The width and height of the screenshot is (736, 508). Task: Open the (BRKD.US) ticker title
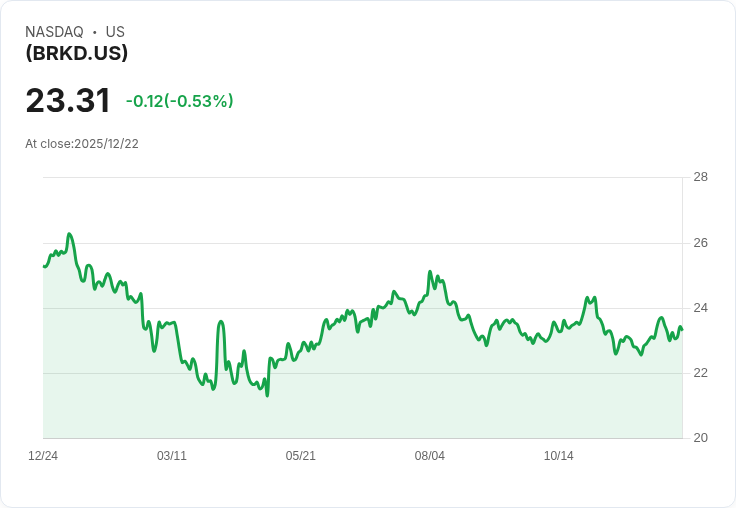pos(77,53)
